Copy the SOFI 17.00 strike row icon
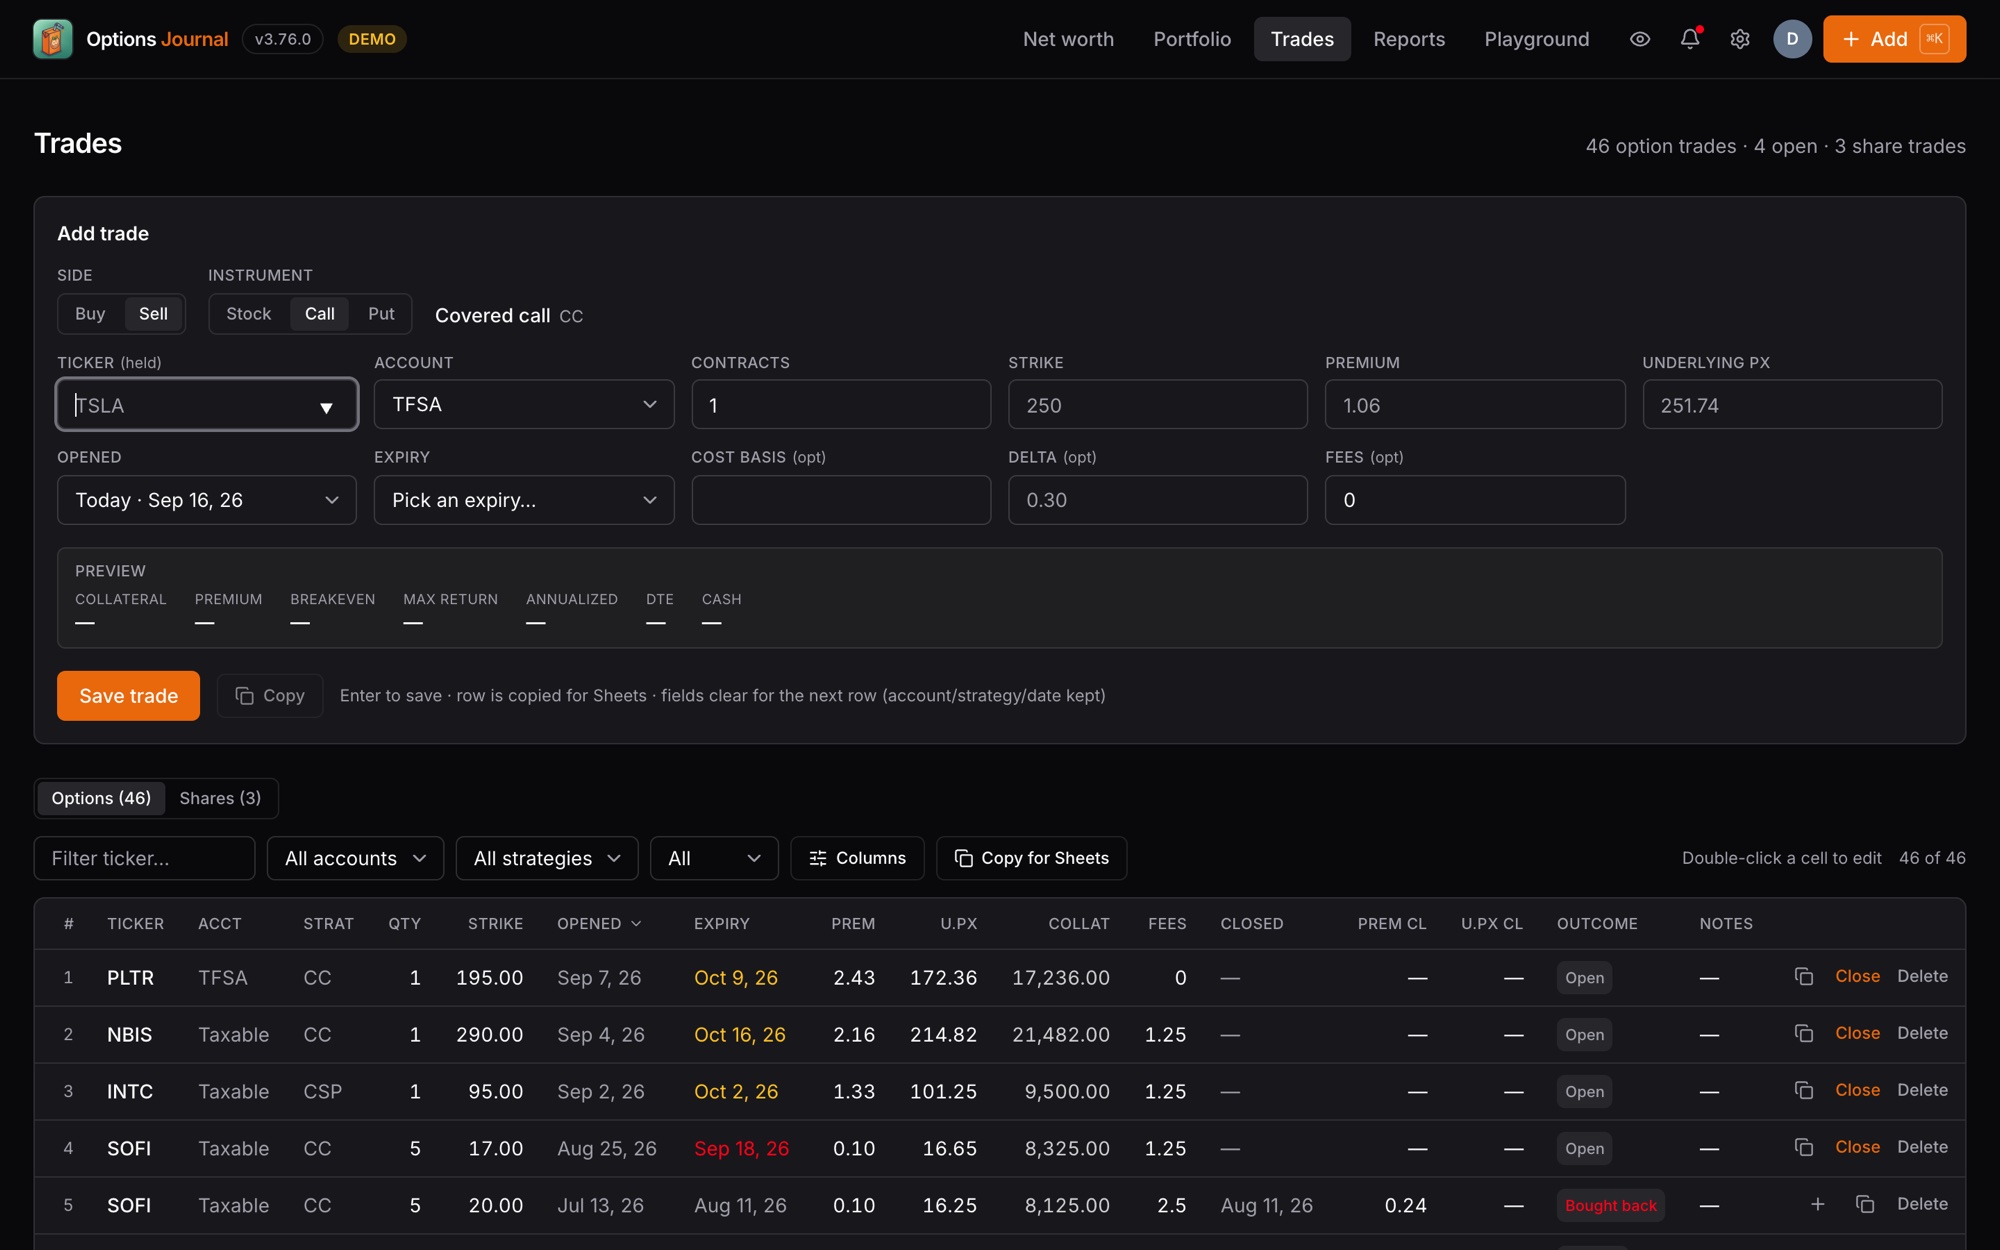The height and width of the screenshot is (1250, 2000). coord(1804,1147)
